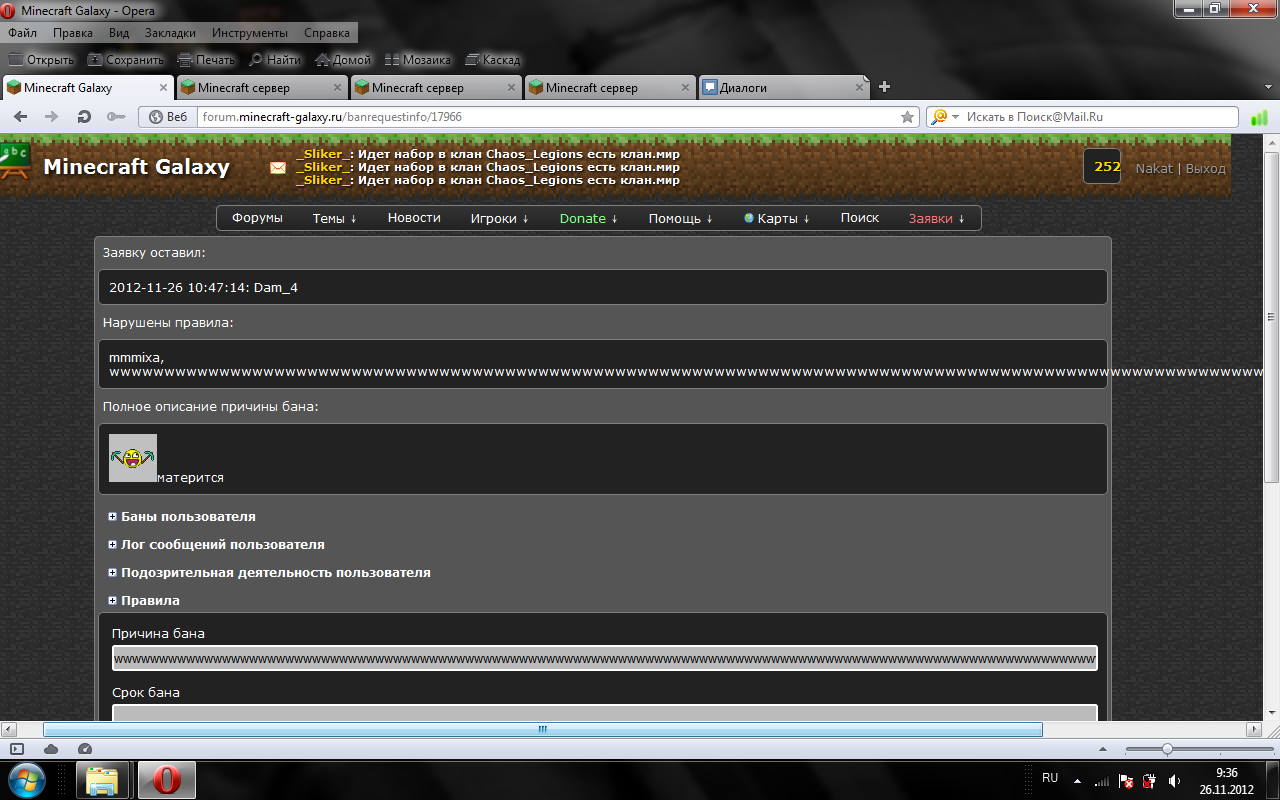The image size is (1280, 800).
Task: Click the horizontal page scrollbar thumb
Action: coord(543,729)
